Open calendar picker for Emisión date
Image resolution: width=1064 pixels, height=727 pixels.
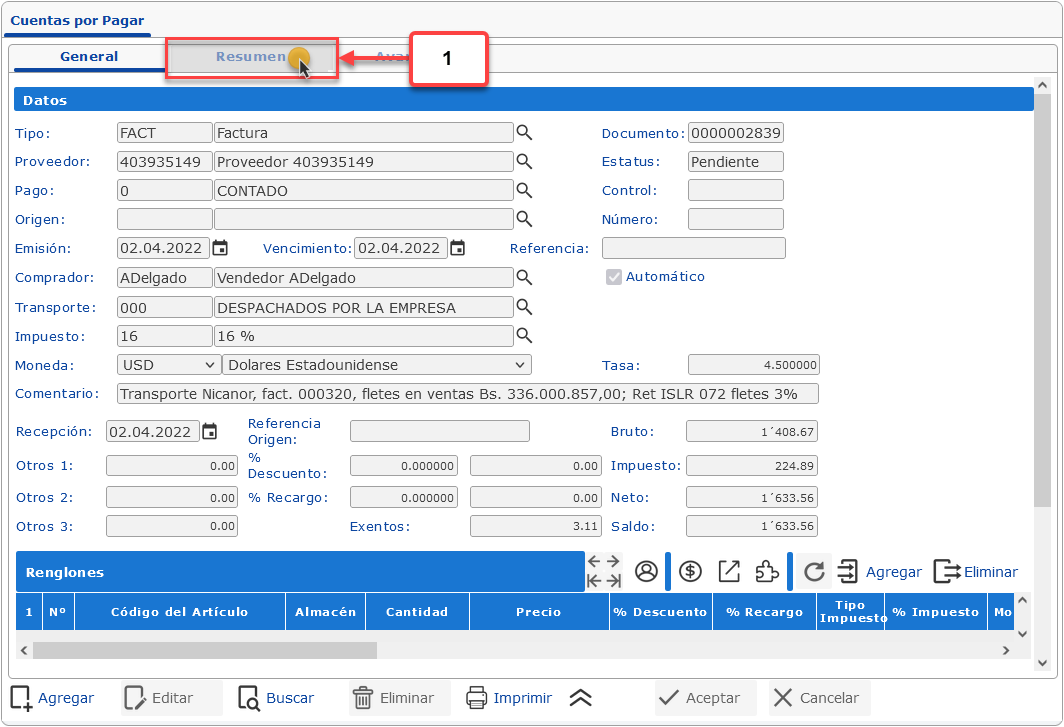click(220, 249)
